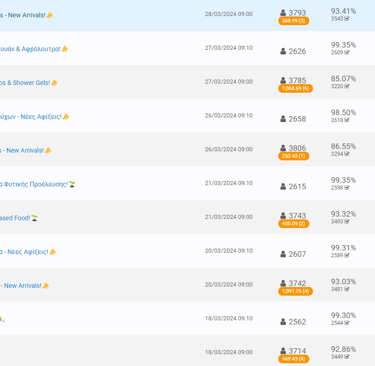Click the date 20/03/2024 09:10

click(229, 251)
